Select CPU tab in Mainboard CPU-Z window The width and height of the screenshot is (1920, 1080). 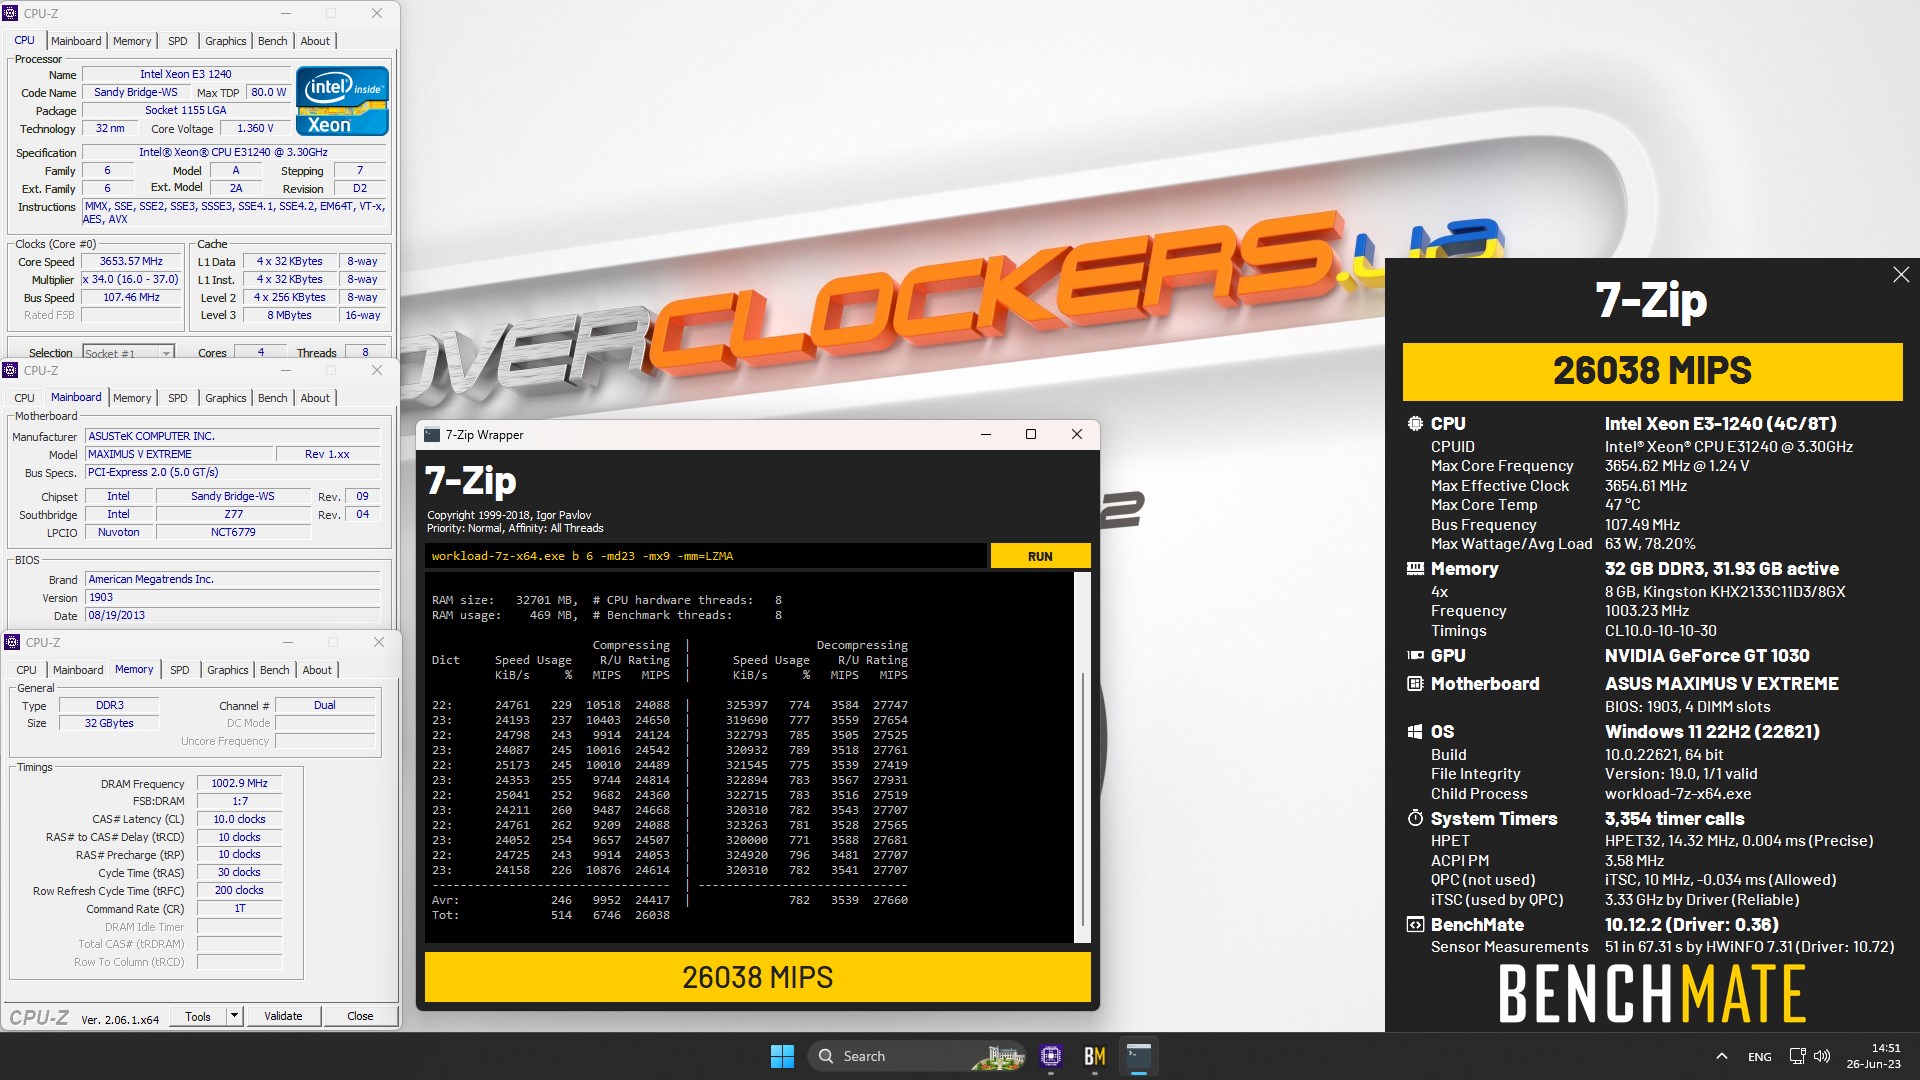pyautogui.click(x=24, y=398)
